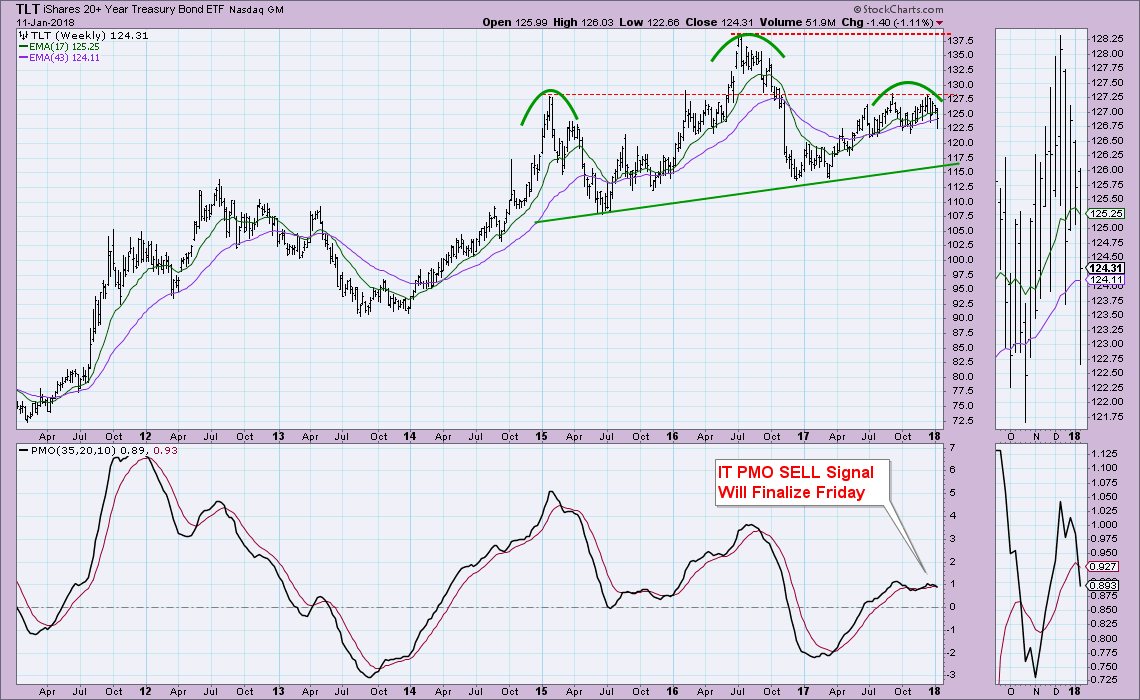Click the EMA(17) 125.25 legend entry
This screenshot has height=700, width=1140.
[x=64, y=47]
